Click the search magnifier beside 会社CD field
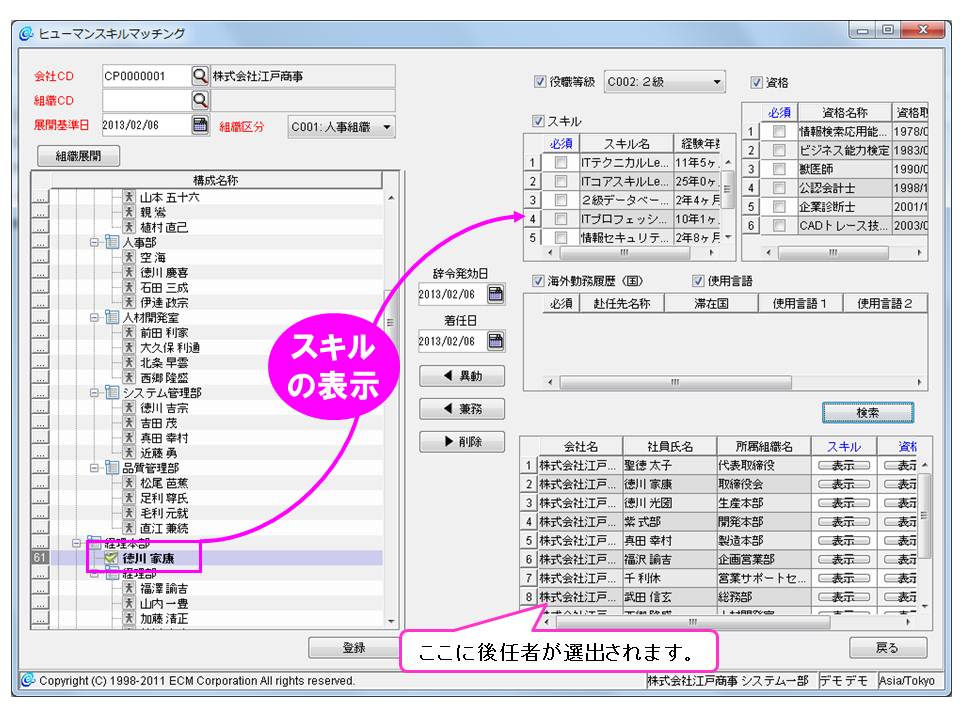The width and height of the screenshot is (960, 720). pyautogui.click(x=200, y=76)
